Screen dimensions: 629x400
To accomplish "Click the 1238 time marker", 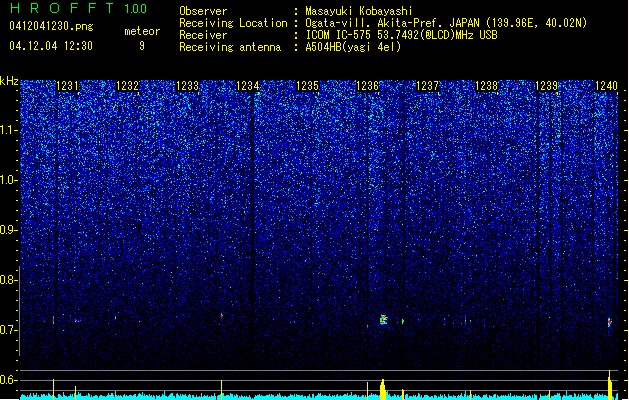I will 487,86.
